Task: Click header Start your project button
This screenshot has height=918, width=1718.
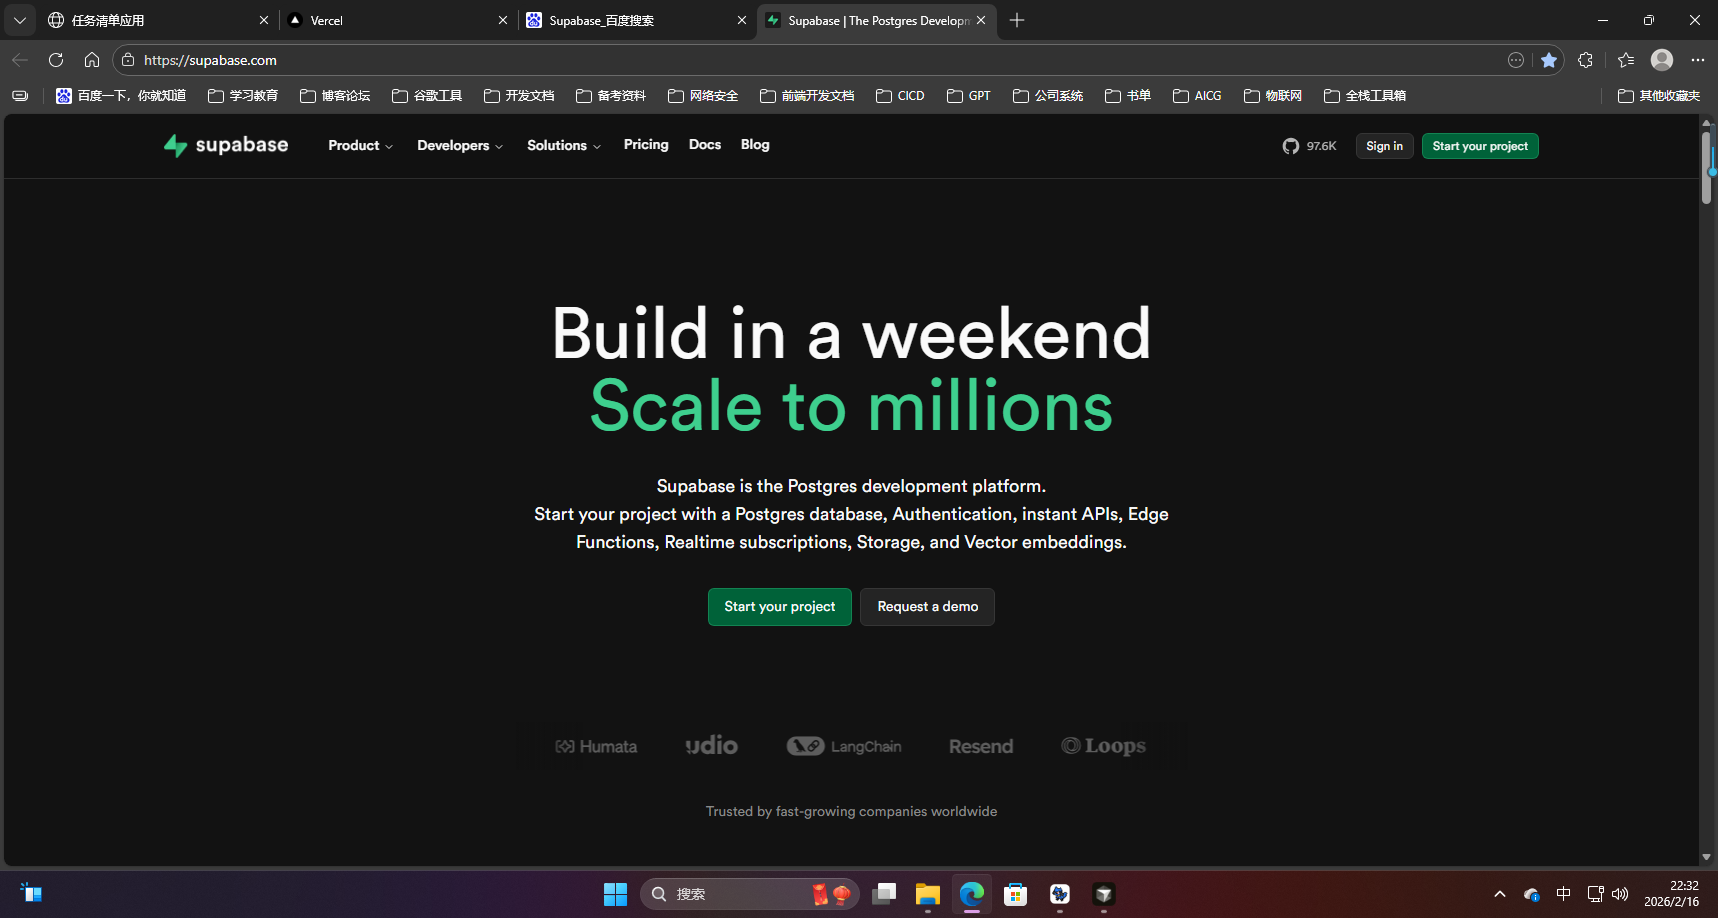Action: click(1480, 146)
